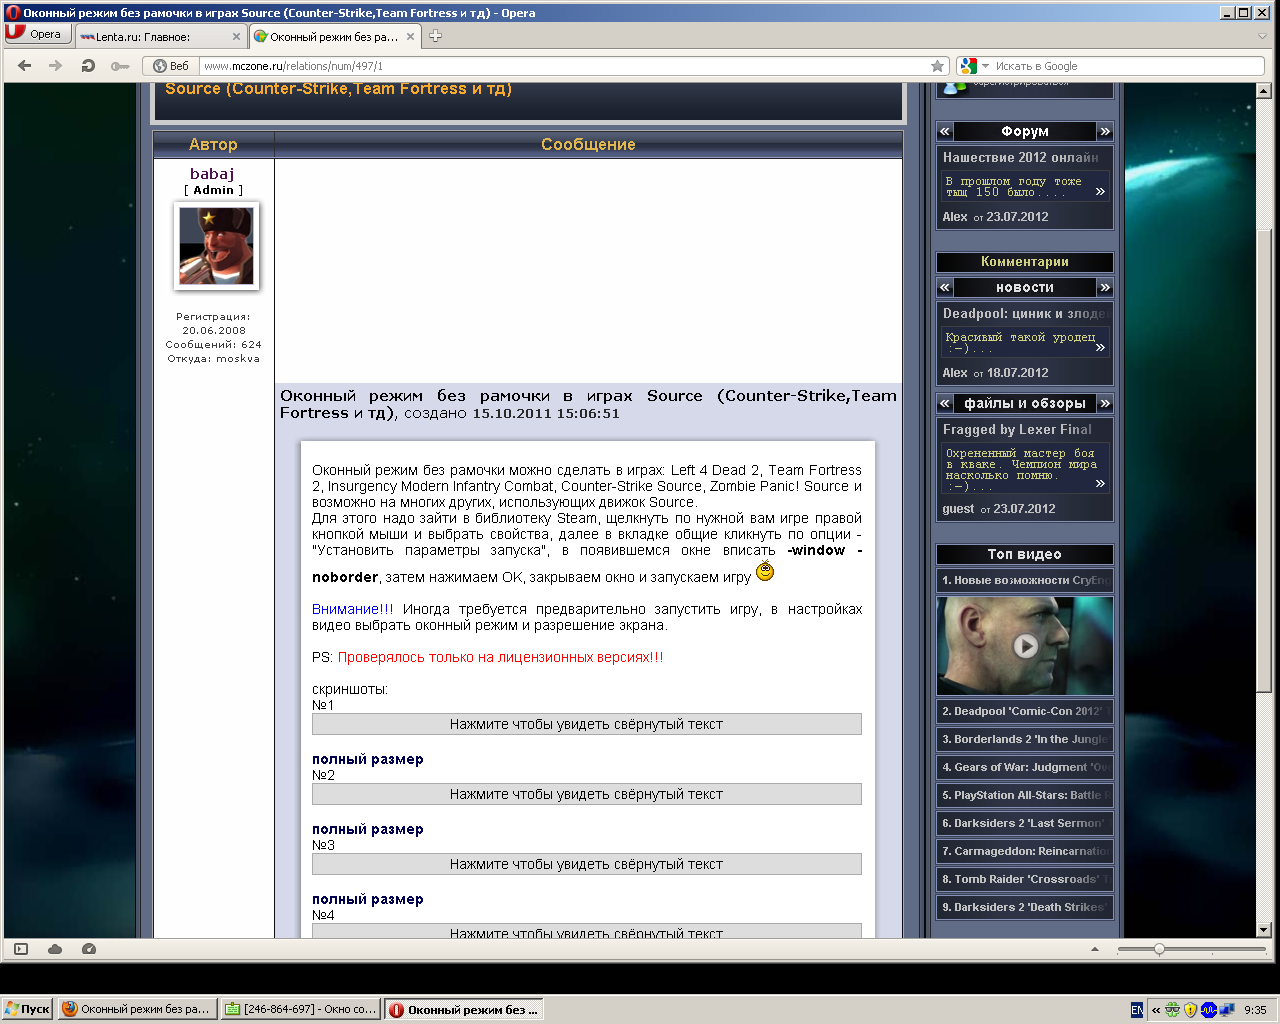Expand spoiler under №2 screenshot
This screenshot has height=1024, width=1280.
[x=586, y=794]
